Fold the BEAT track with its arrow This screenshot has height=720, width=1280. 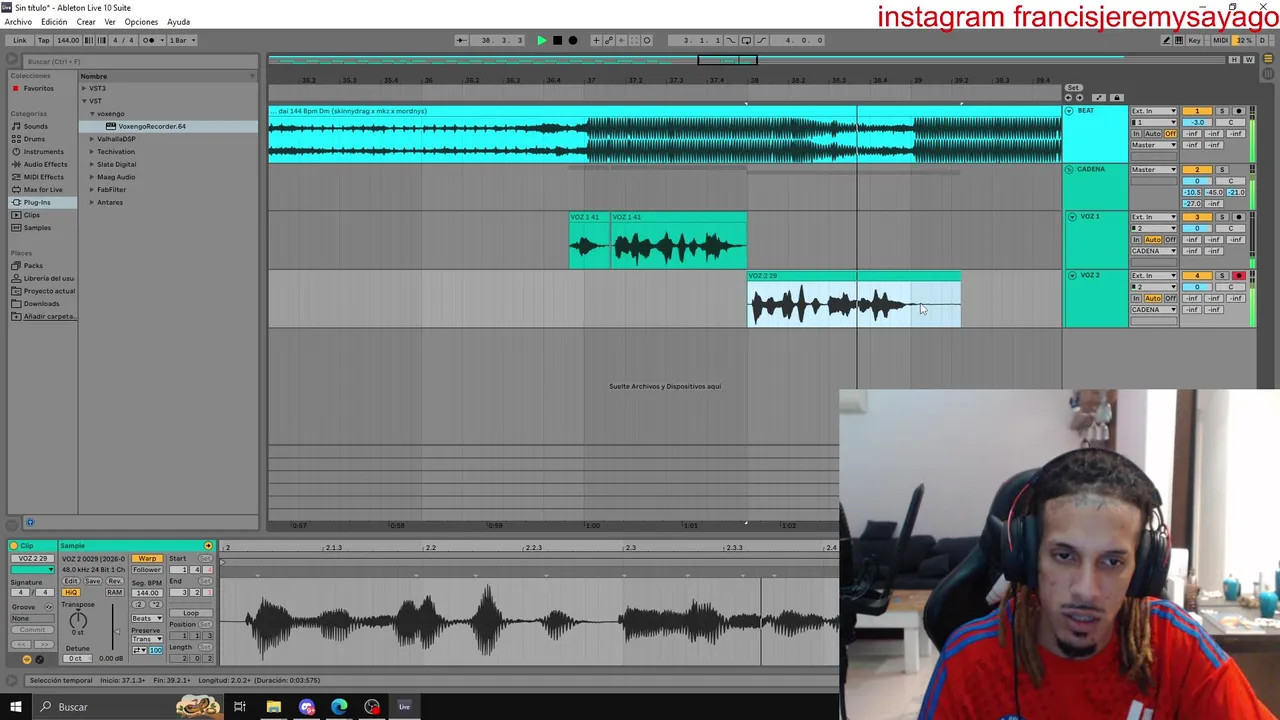pos(1069,111)
